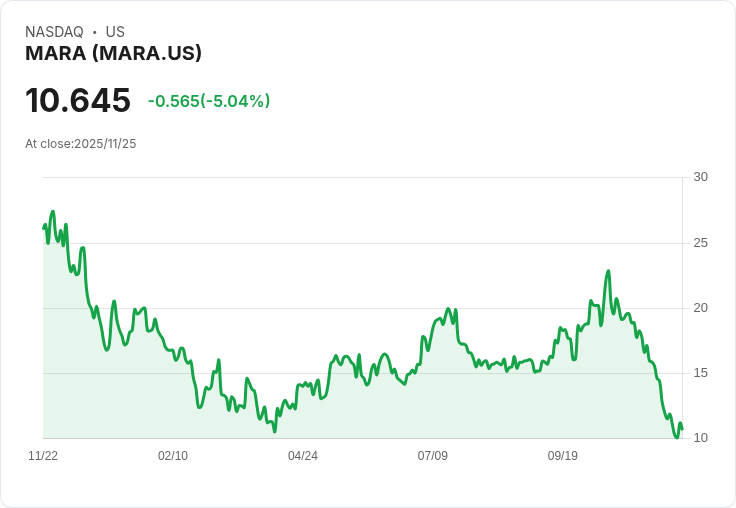Image resolution: width=736 pixels, height=508 pixels.
Task: Click the 25 y-axis label
Action: [700, 243]
